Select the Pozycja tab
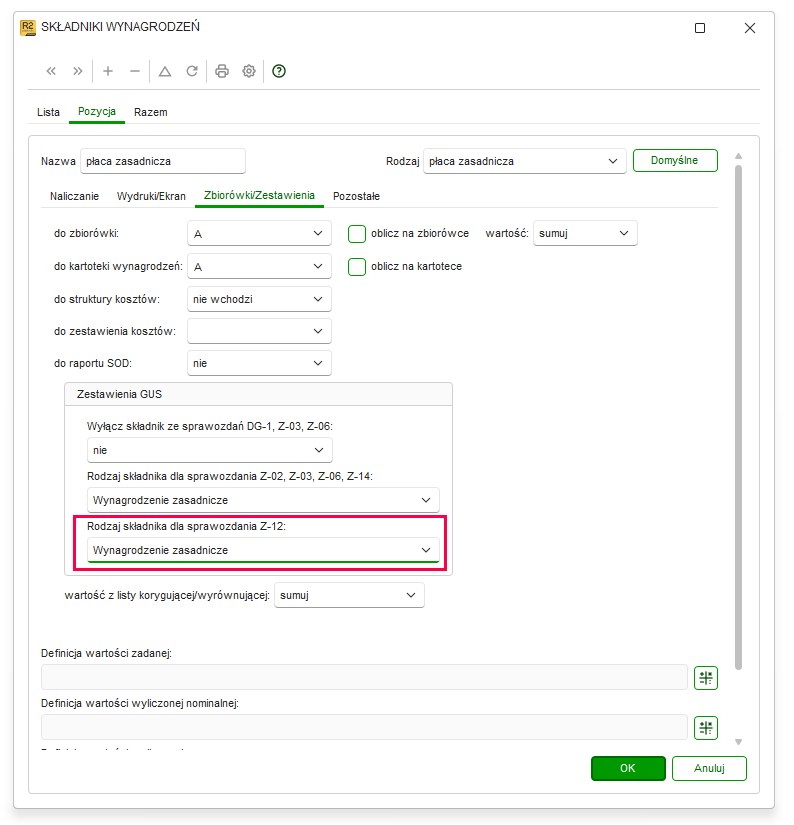This screenshot has width=794, height=825. coord(97,112)
